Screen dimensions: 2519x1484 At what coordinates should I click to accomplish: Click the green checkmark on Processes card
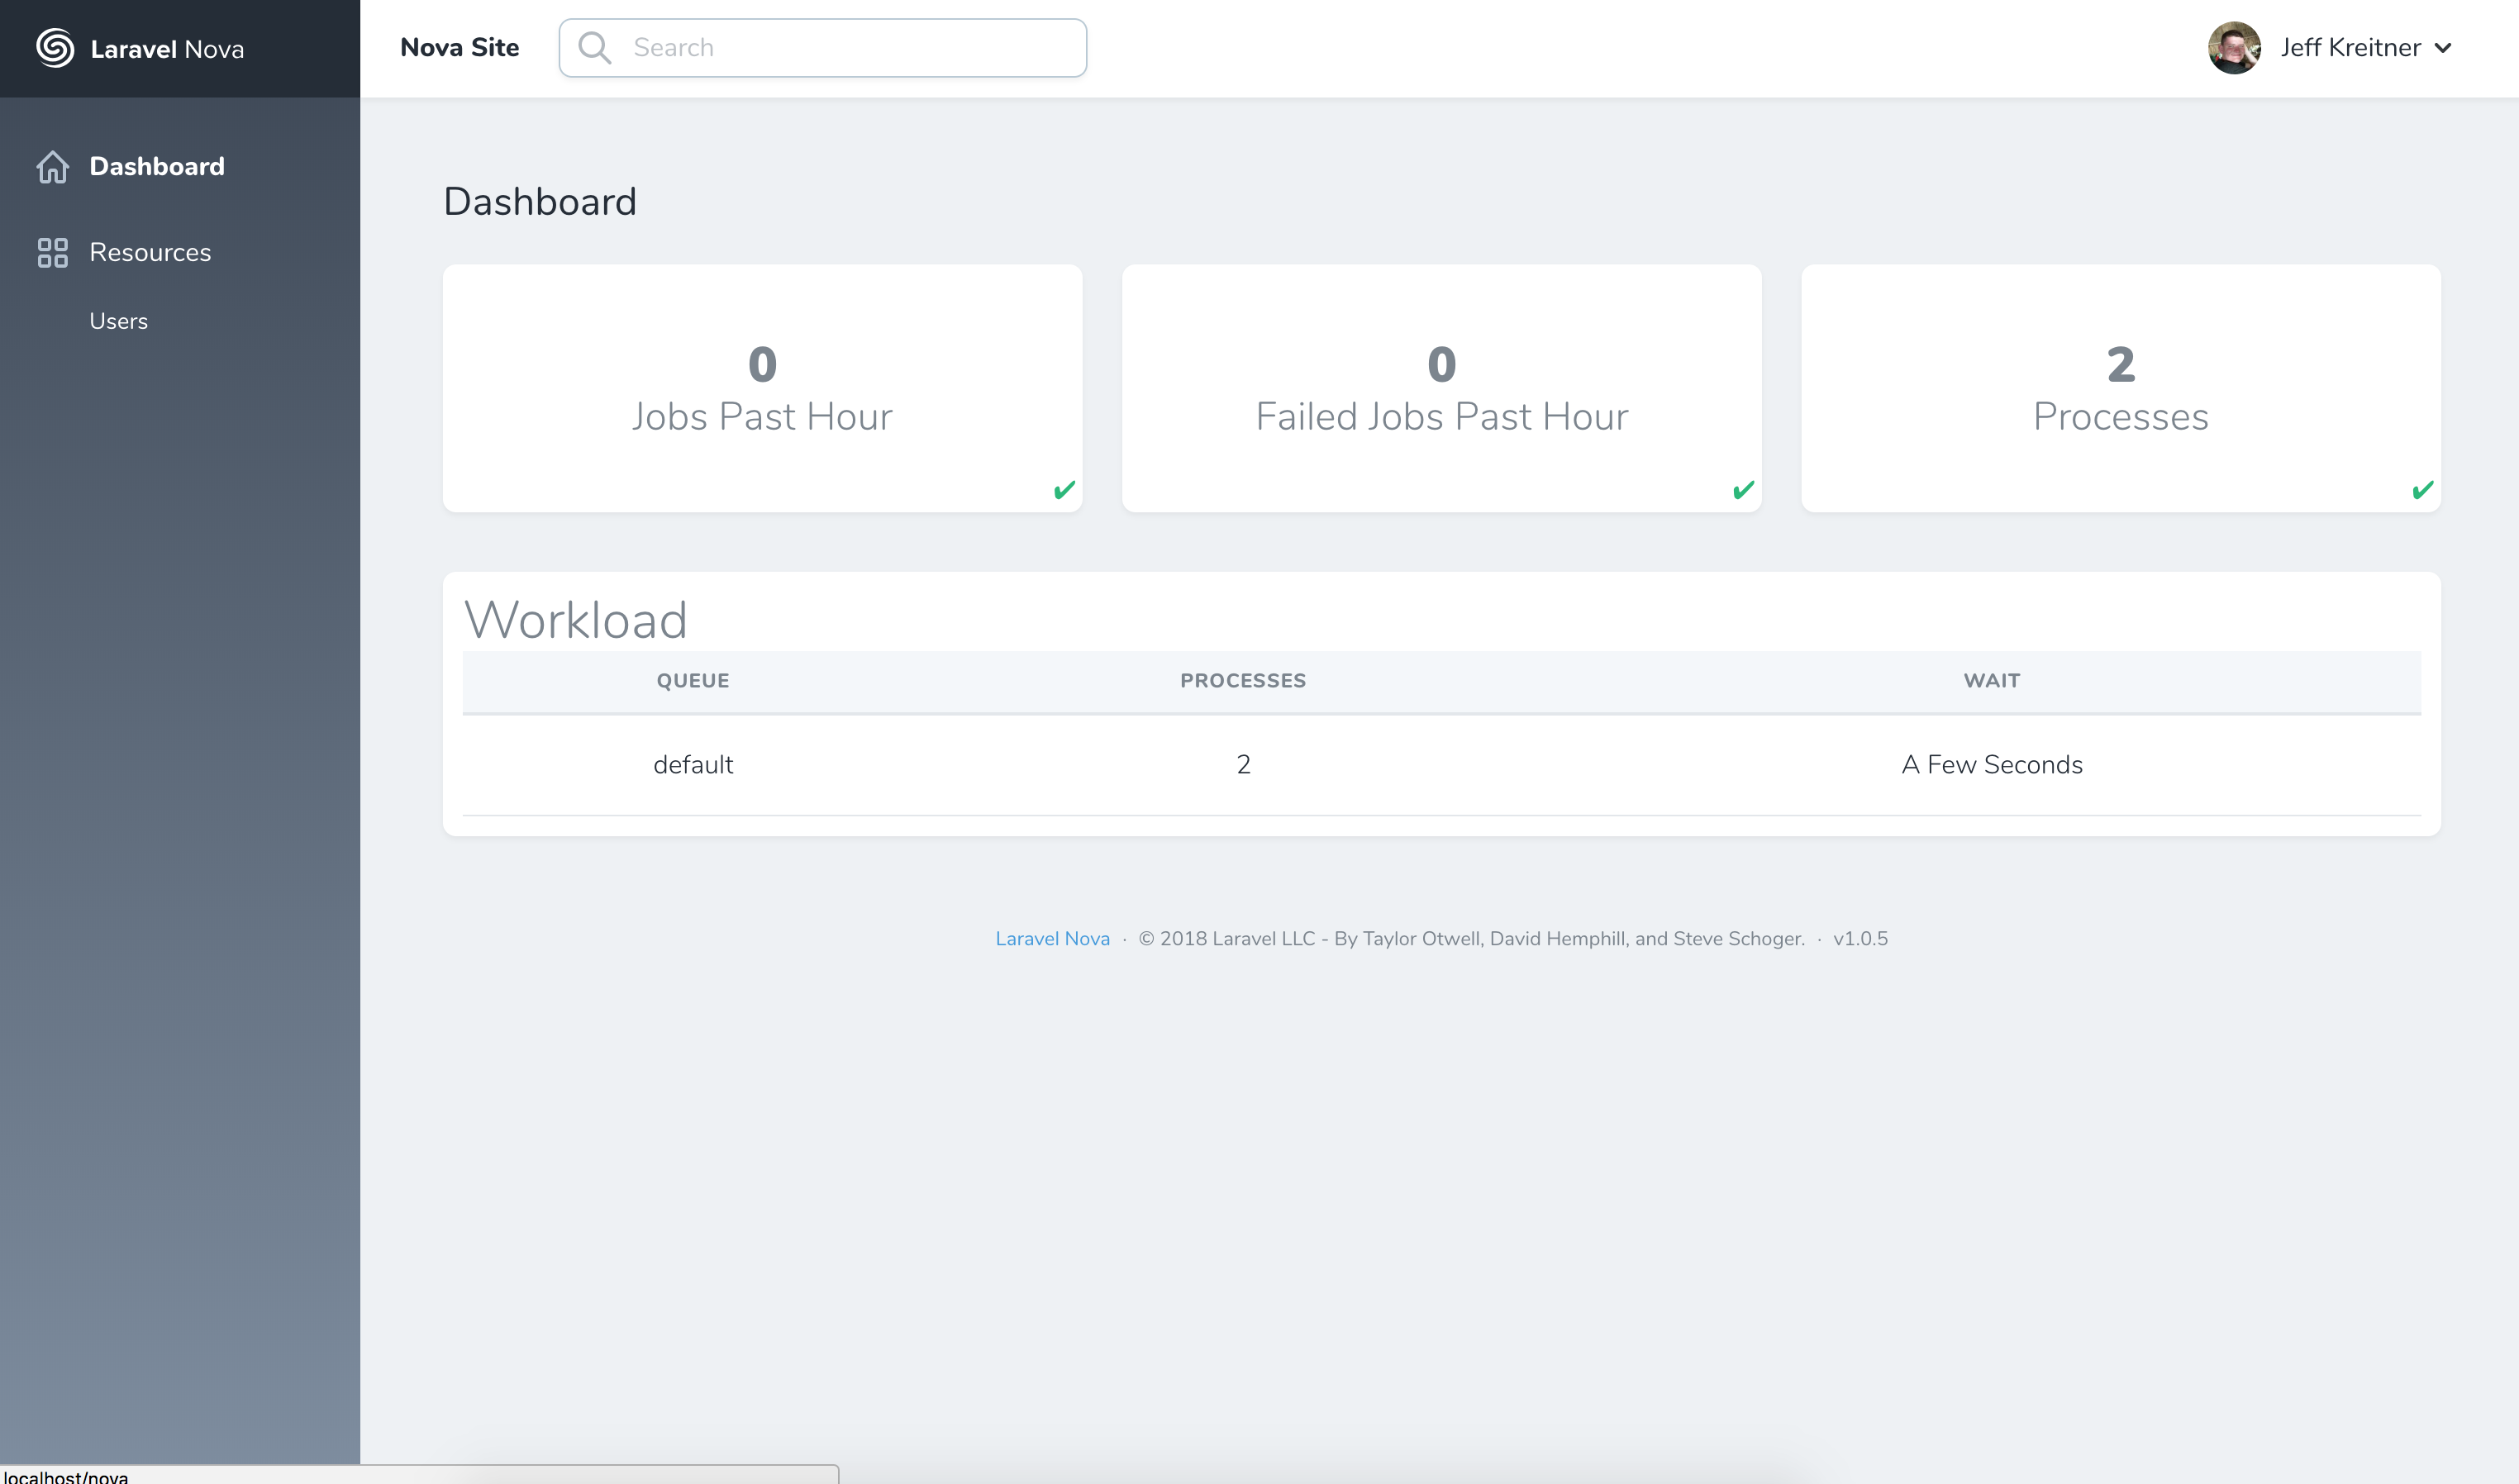pyautogui.click(x=2421, y=489)
